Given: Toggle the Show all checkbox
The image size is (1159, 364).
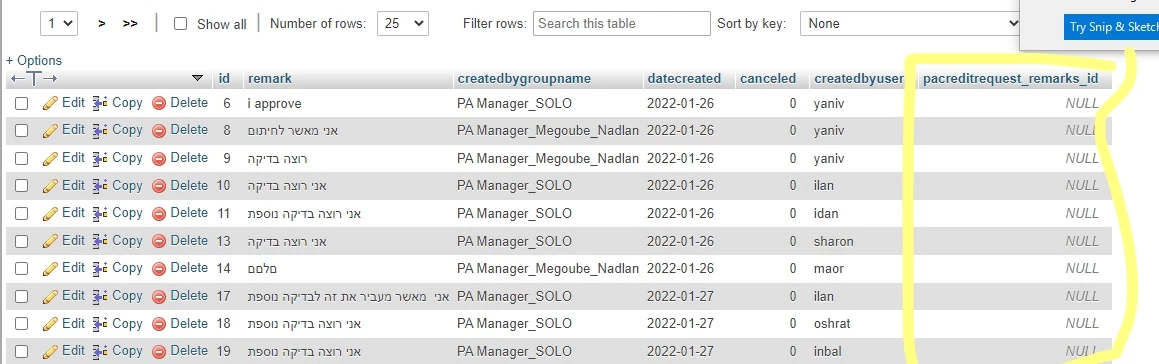Looking at the screenshot, I should [180, 24].
